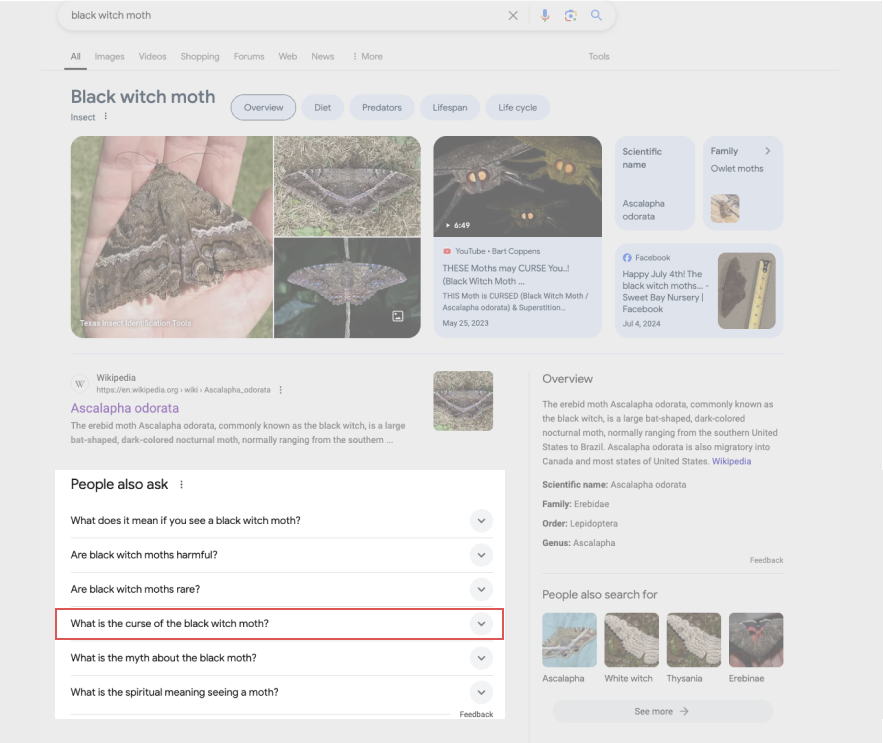Open three-dot menu beside Insect label
This screenshot has height=743, width=883.
tap(105, 117)
